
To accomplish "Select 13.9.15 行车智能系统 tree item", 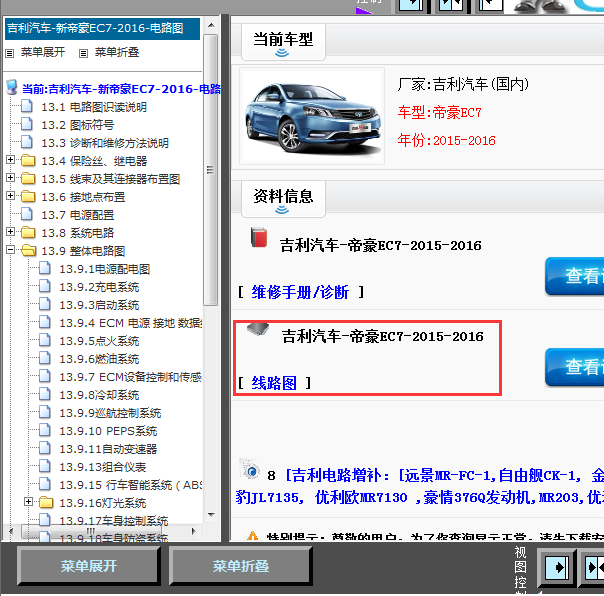I will 131,485.
